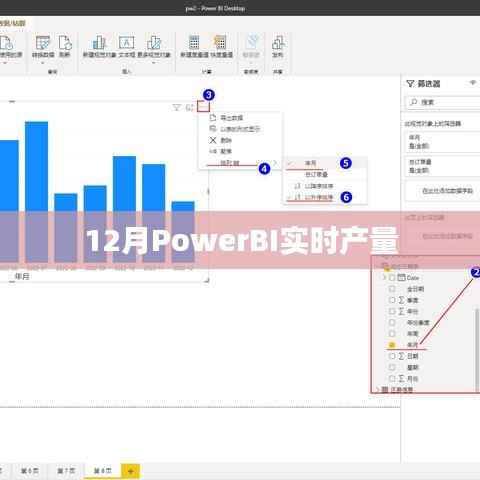Open dropdown arrow under 更多视觉对象
This screenshot has height=480, width=480.
point(154,63)
